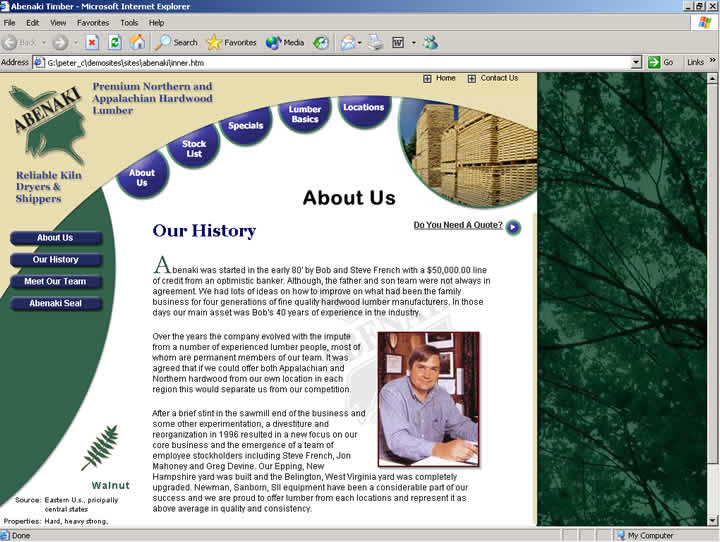Click the Mail envelope toolbar icon

click(348, 43)
